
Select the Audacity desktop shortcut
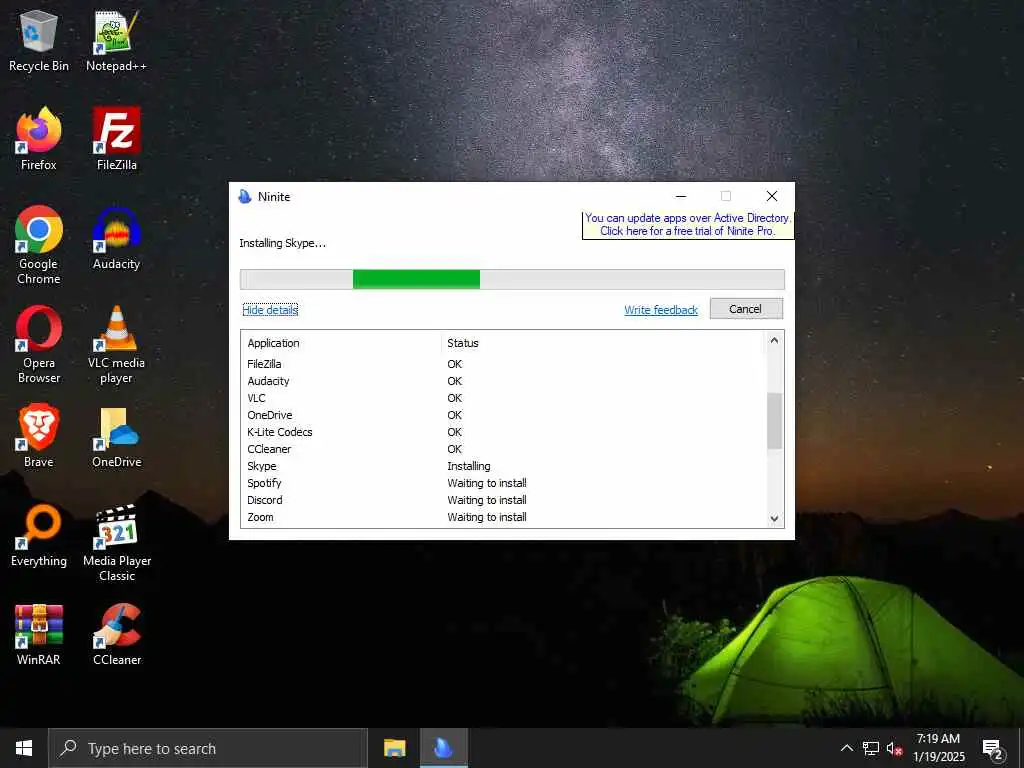point(116,238)
